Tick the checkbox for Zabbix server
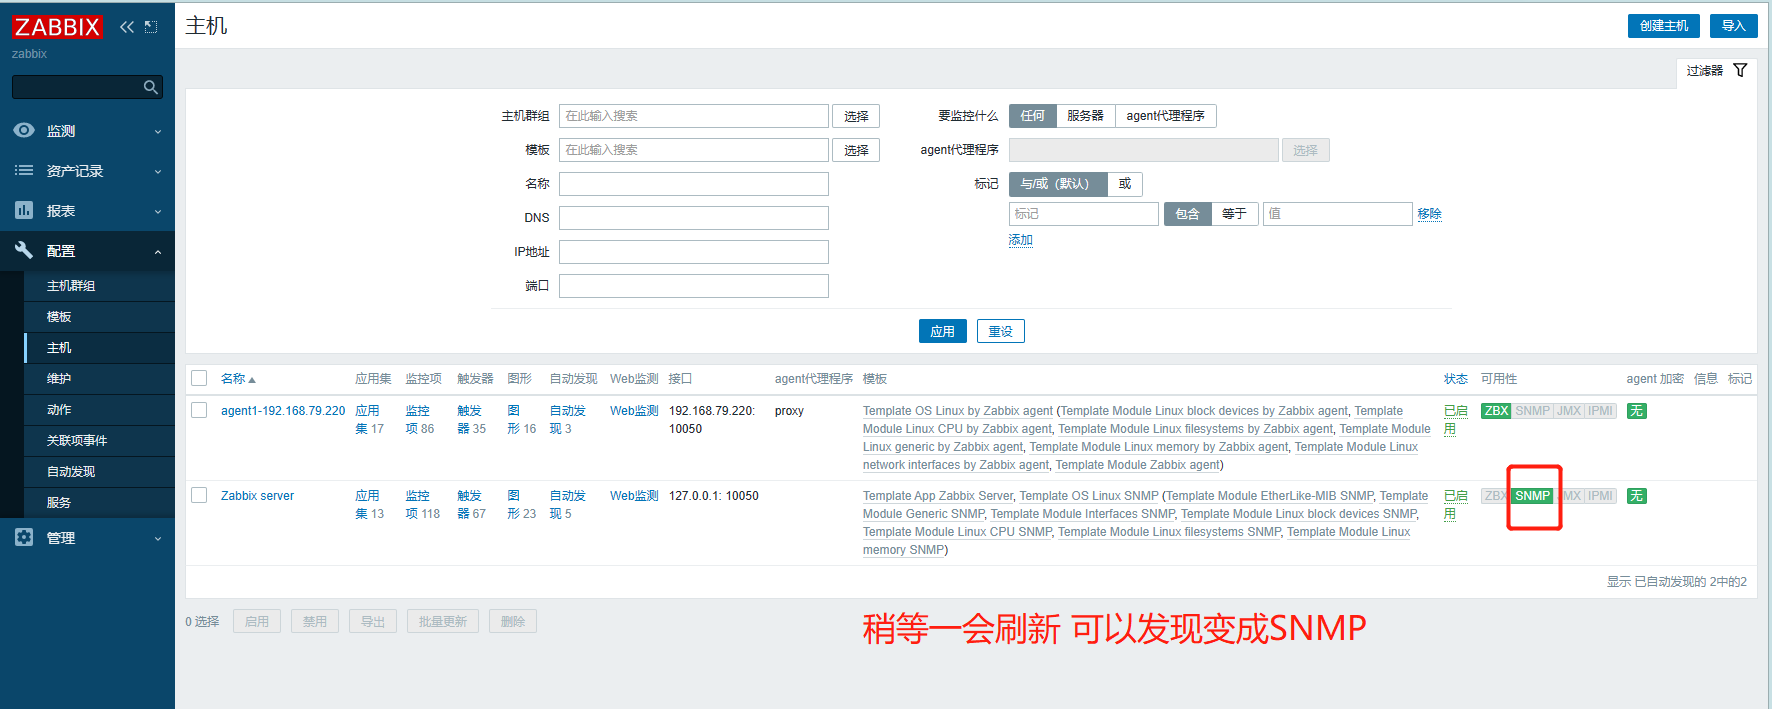 [199, 495]
